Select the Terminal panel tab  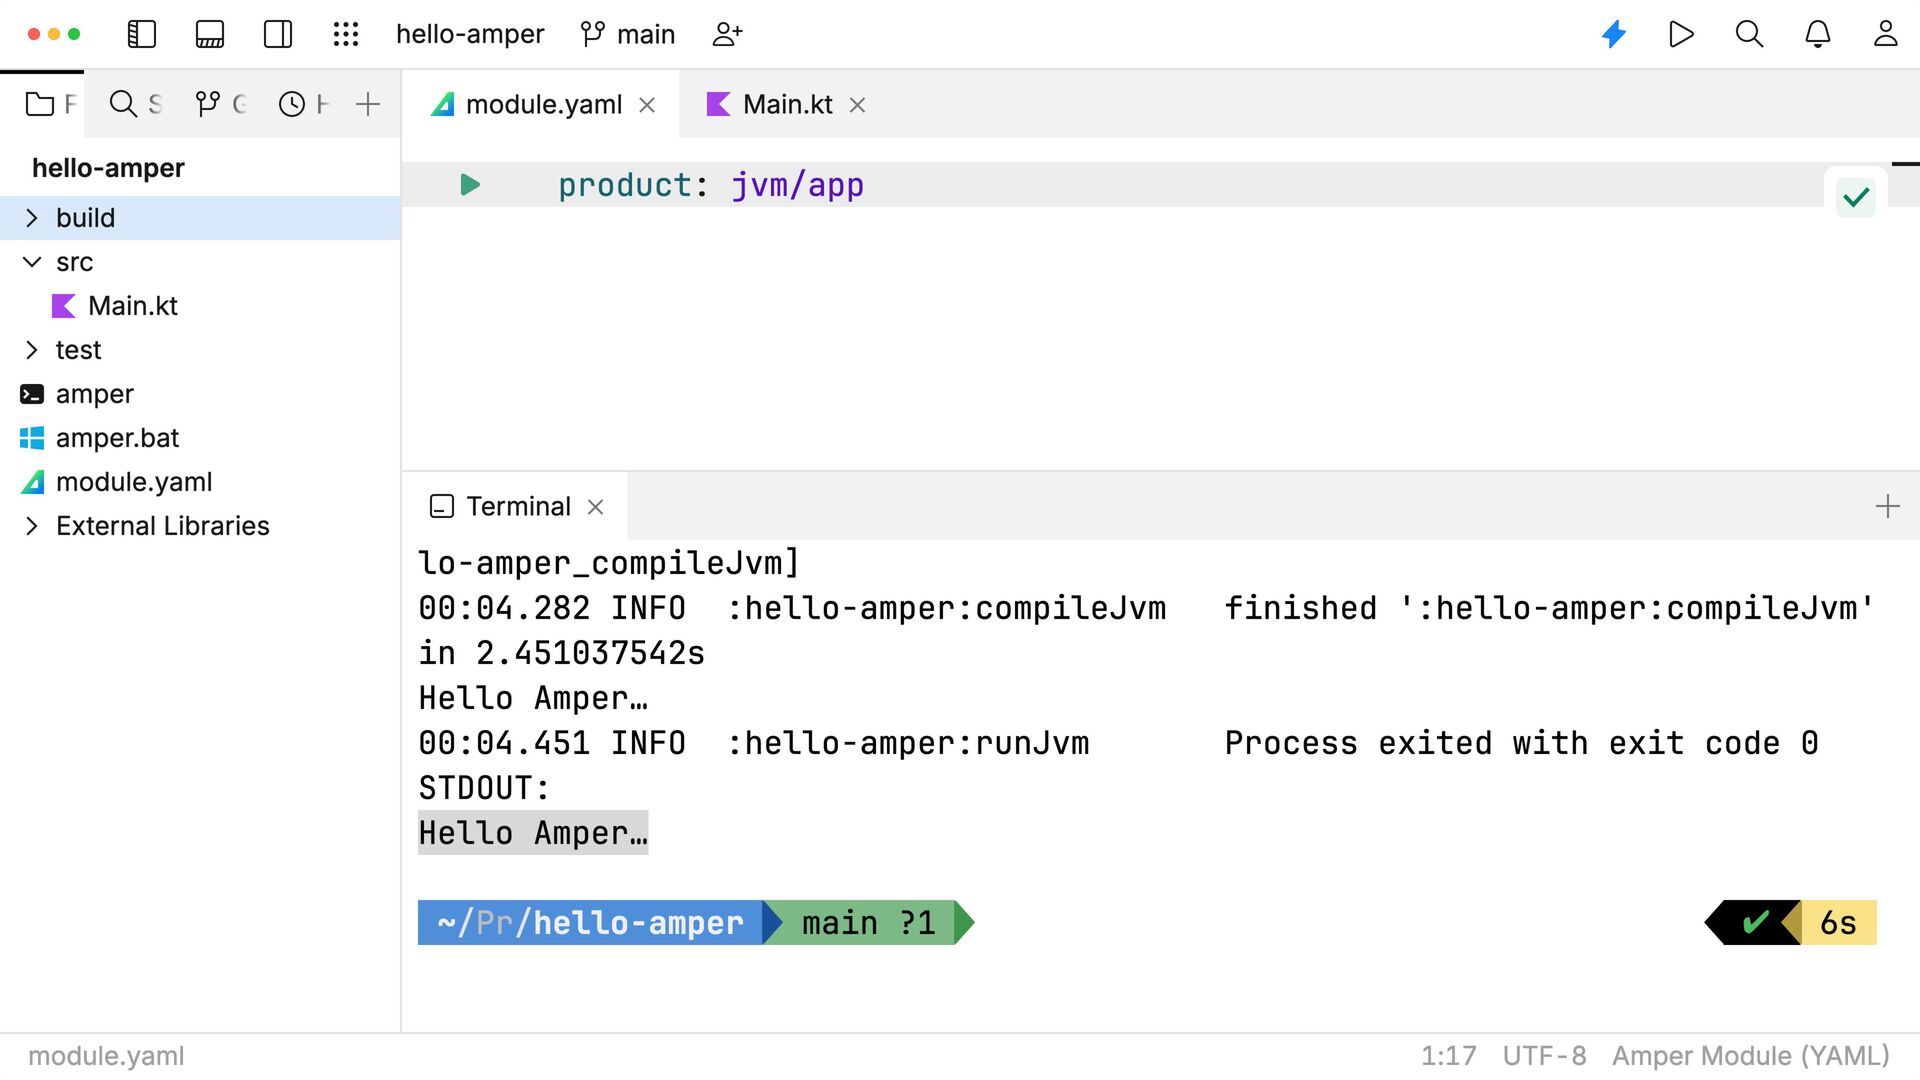[x=516, y=506]
